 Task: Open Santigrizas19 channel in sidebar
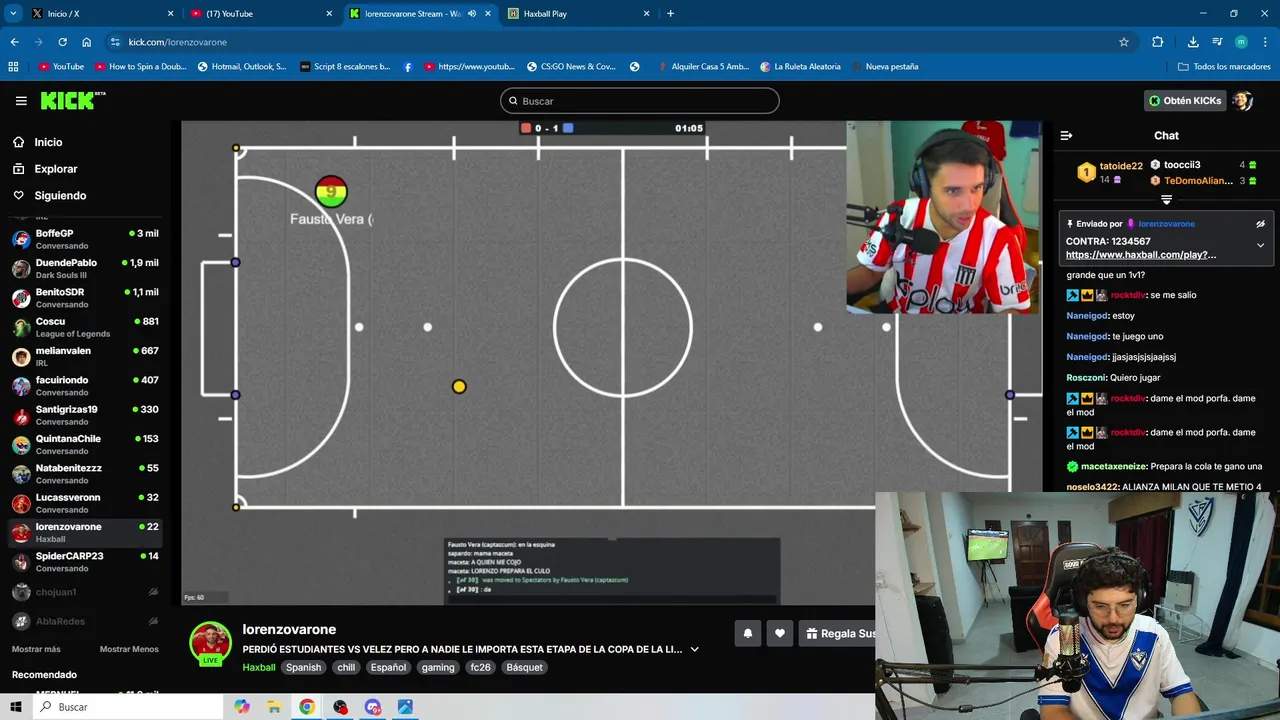point(85,415)
